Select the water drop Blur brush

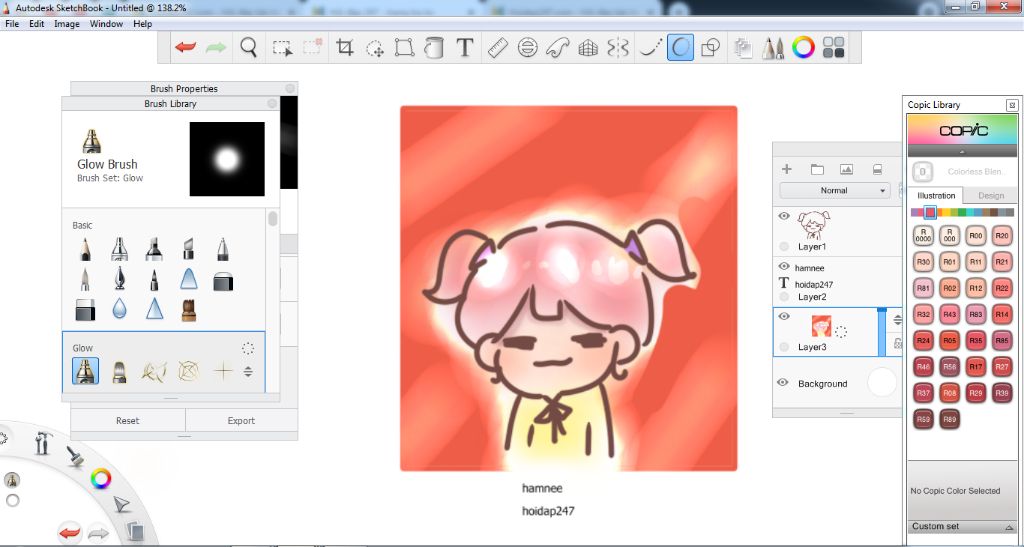[x=120, y=309]
